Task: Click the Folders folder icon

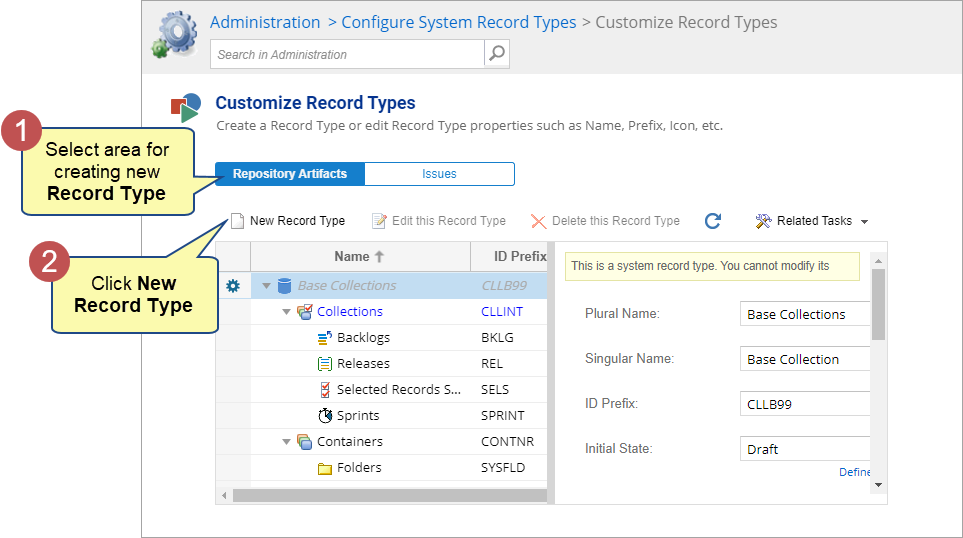Action: tap(324, 468)
